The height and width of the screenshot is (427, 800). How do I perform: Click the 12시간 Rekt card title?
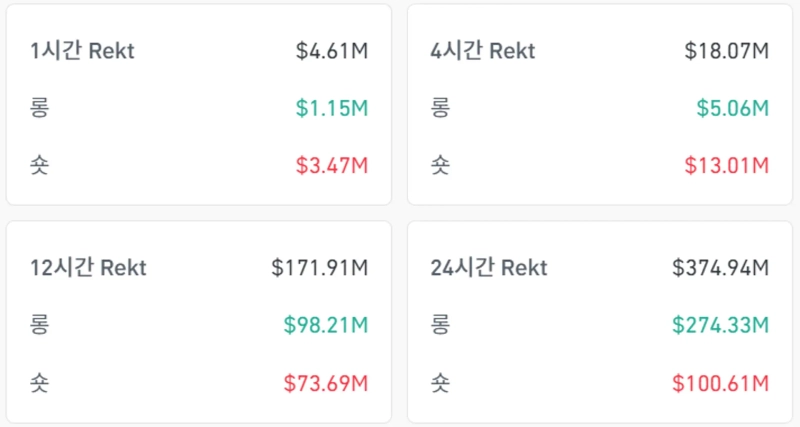point(88,268)
